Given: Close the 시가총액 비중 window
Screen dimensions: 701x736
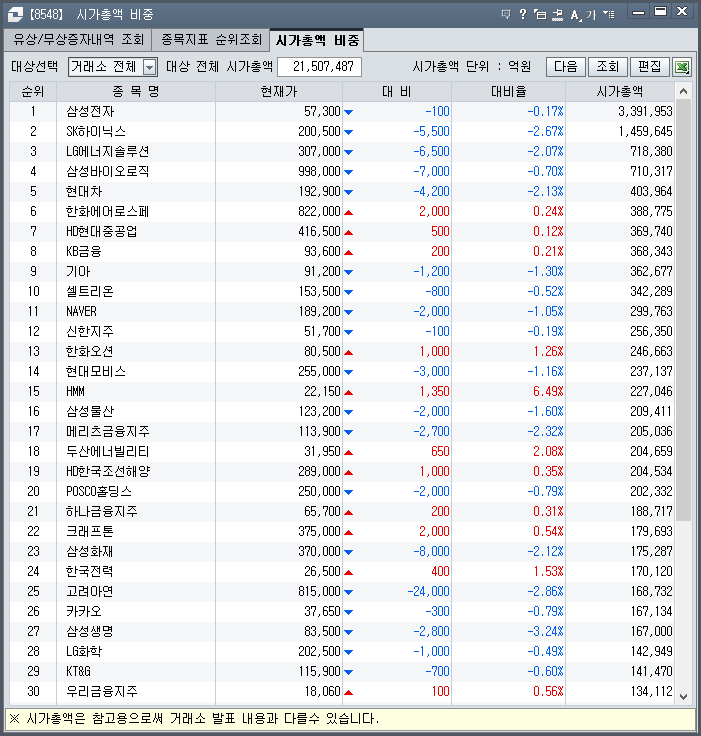Looking at the screenshot, I should pyautogui.click(x=682, y=12).
